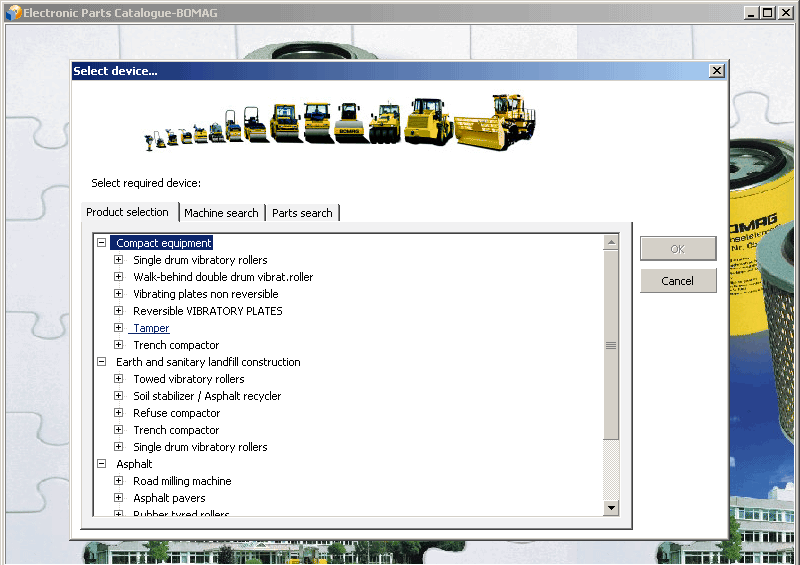Screen dimensions: 800x565
Task: Expand the Tamper tree node
Action: pos(118,328)
